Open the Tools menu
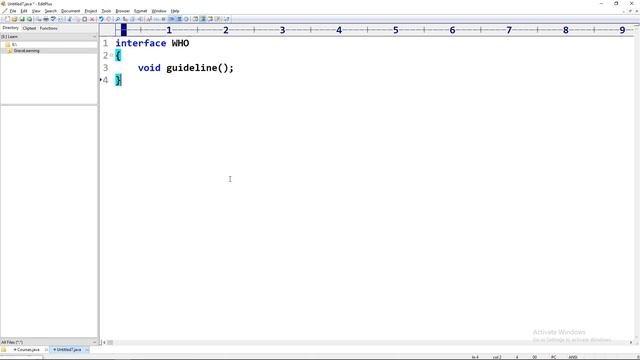This screenshot has width=640, height=360. pyautogui.click(x=106, y=11)
